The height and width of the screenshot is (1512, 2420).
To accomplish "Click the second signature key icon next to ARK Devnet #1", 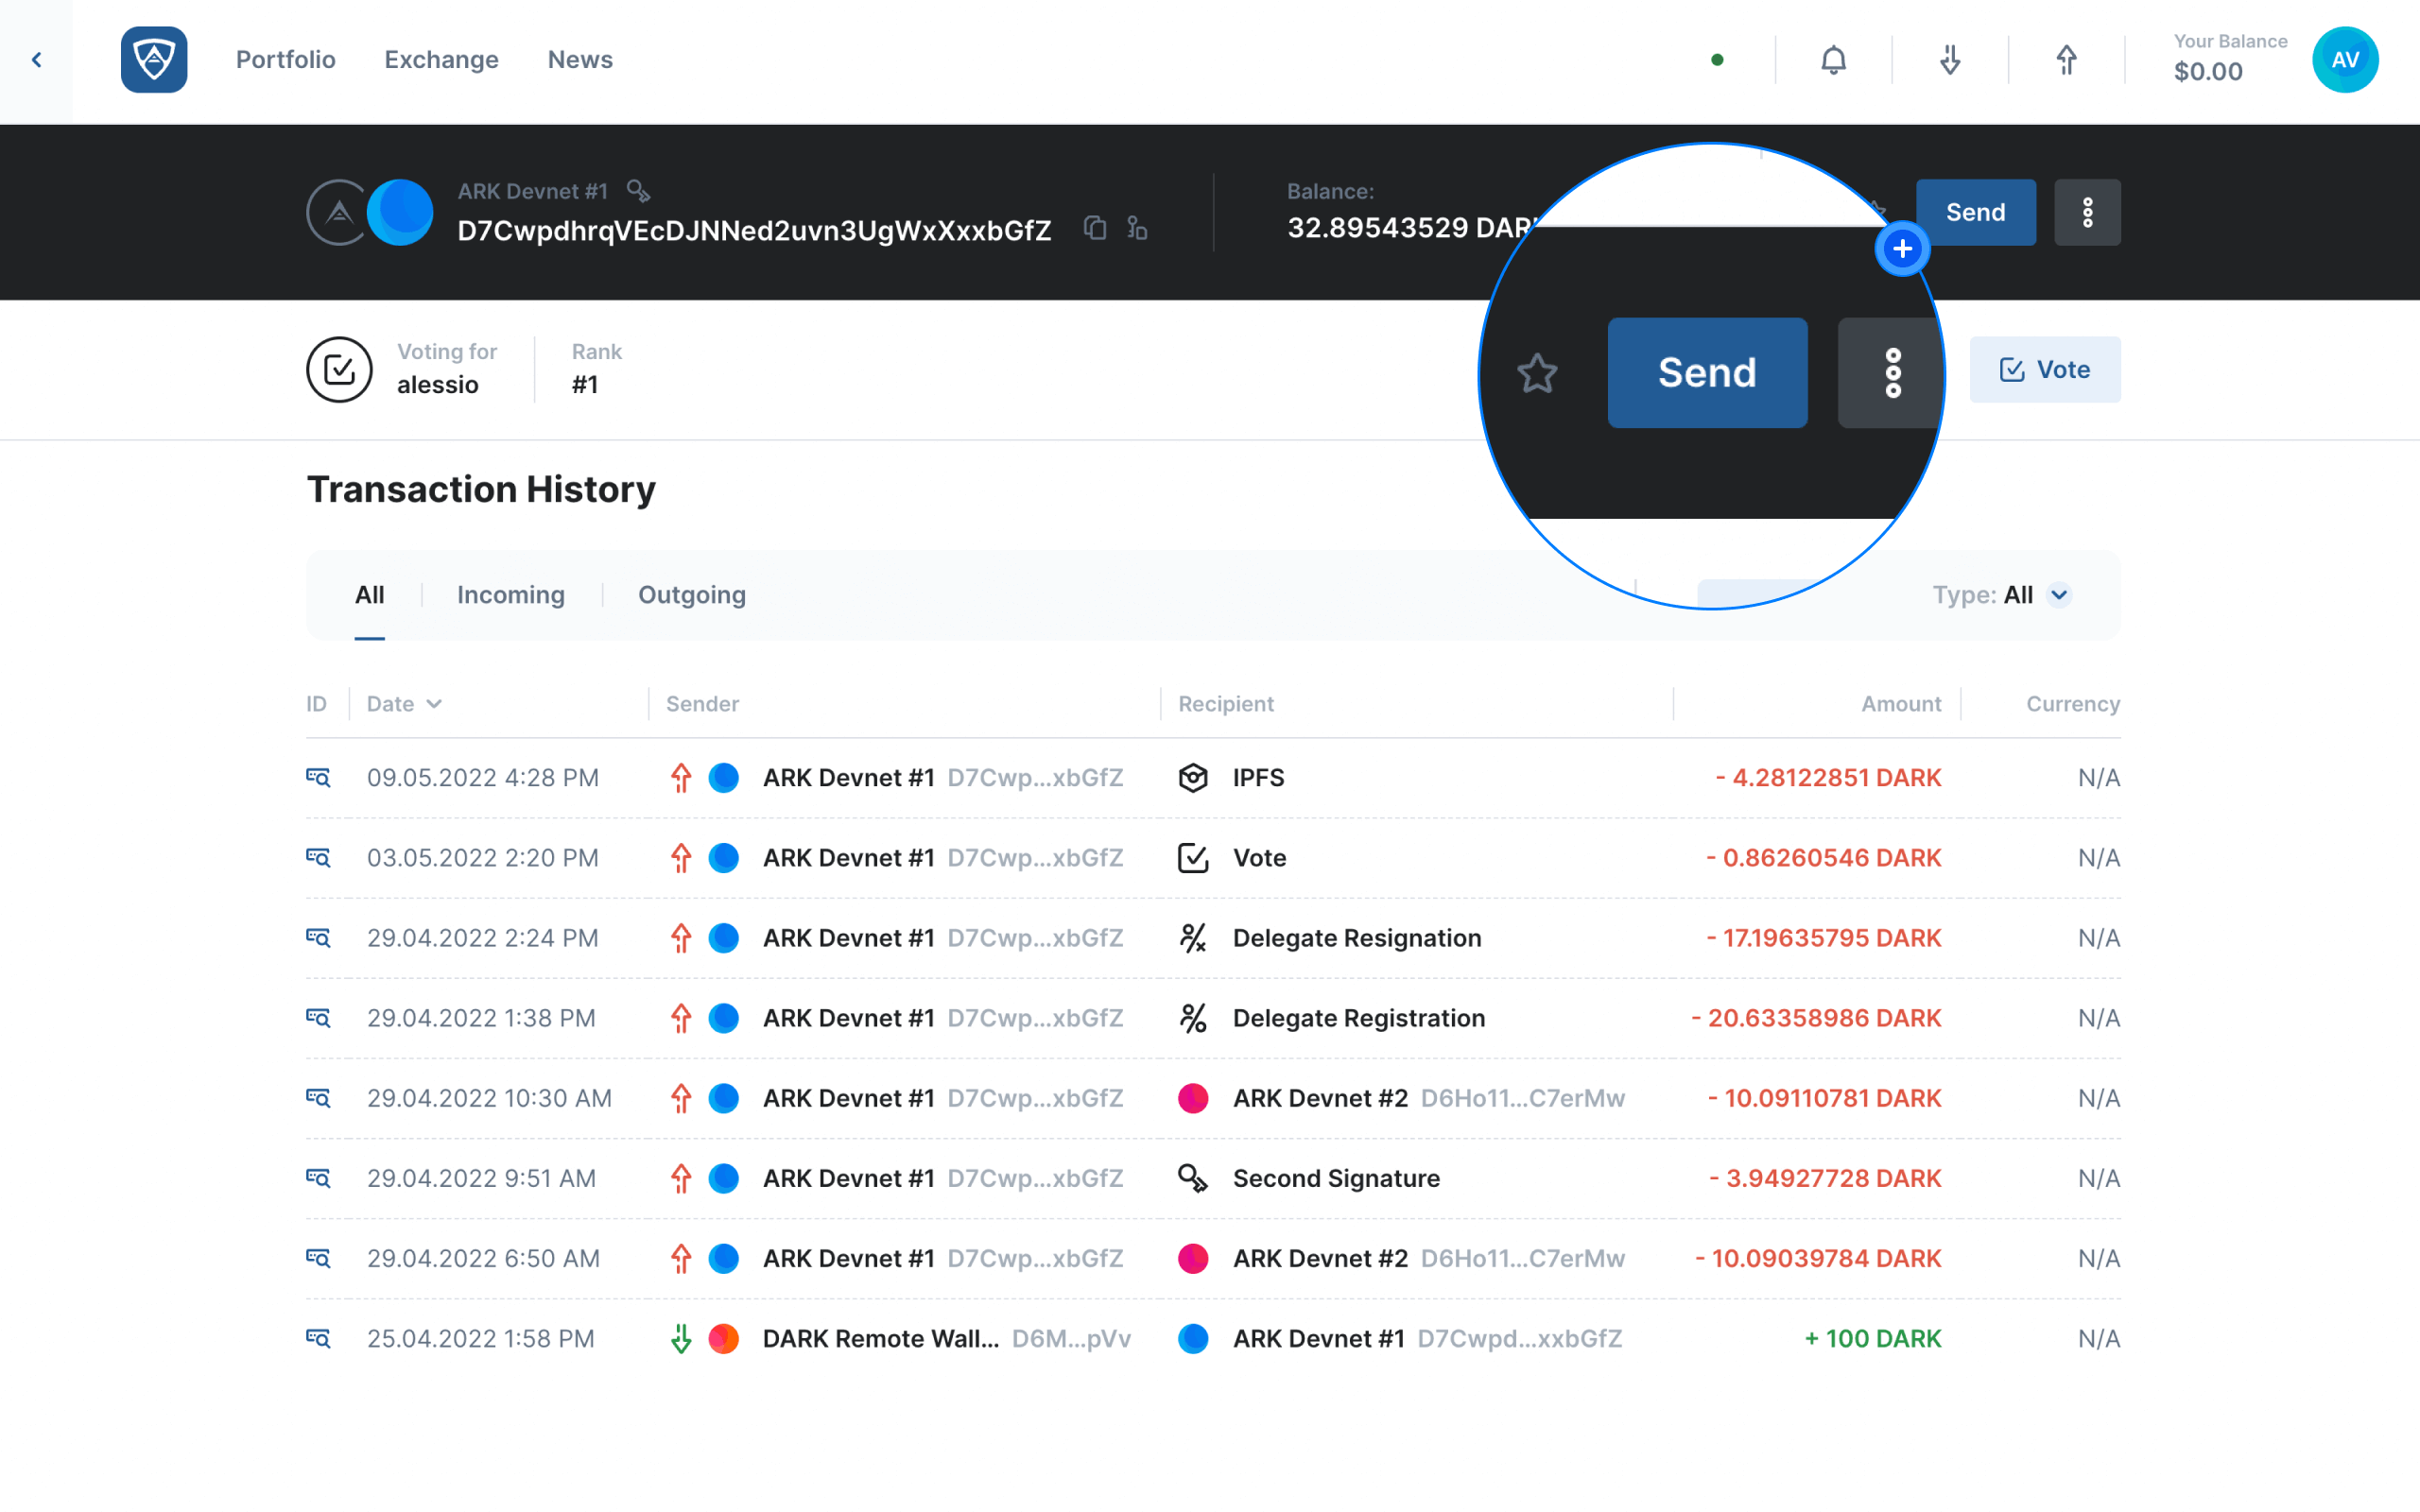I will click(x=638, y=190).
